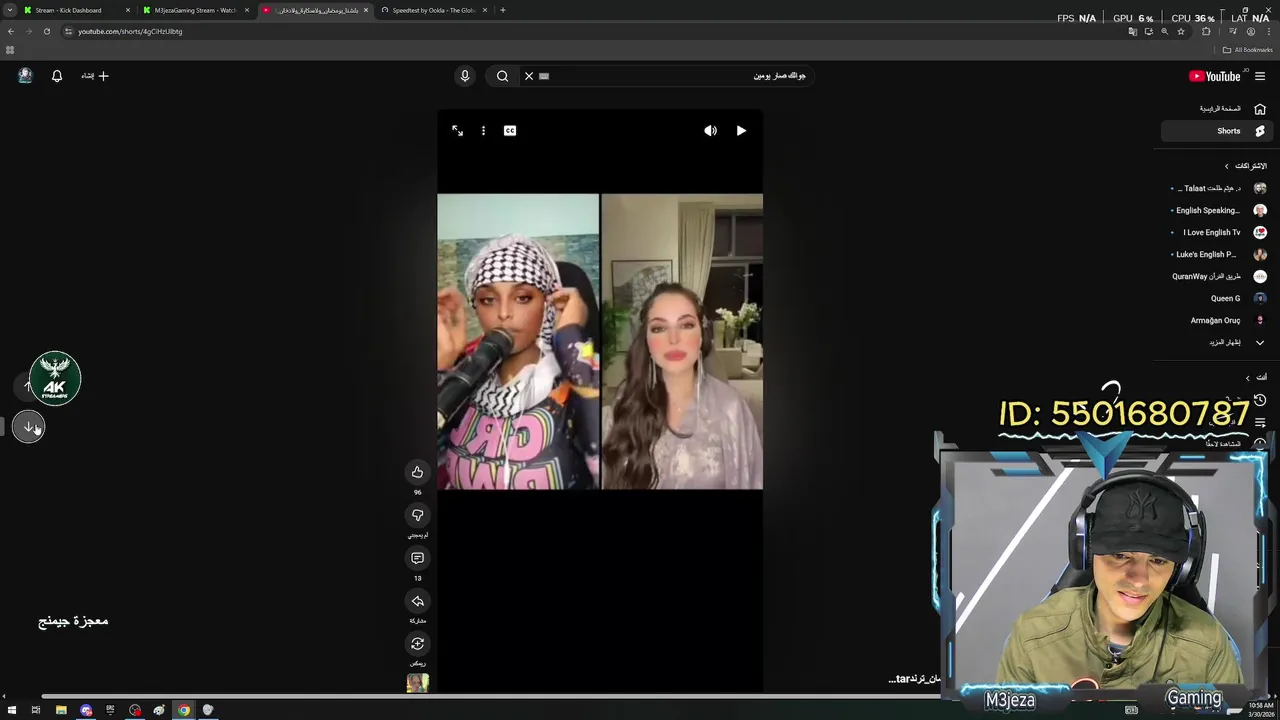Remix this short
Screen dimensions: 1280x720
[x=417, y=644]
